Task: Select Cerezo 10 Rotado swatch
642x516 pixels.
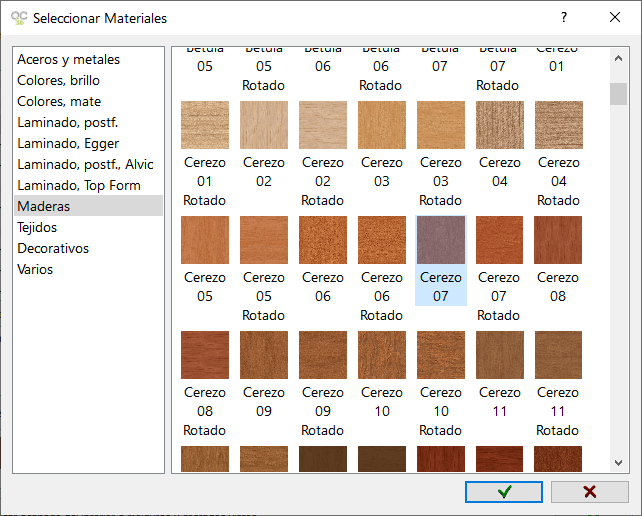Action: (441, 355)
